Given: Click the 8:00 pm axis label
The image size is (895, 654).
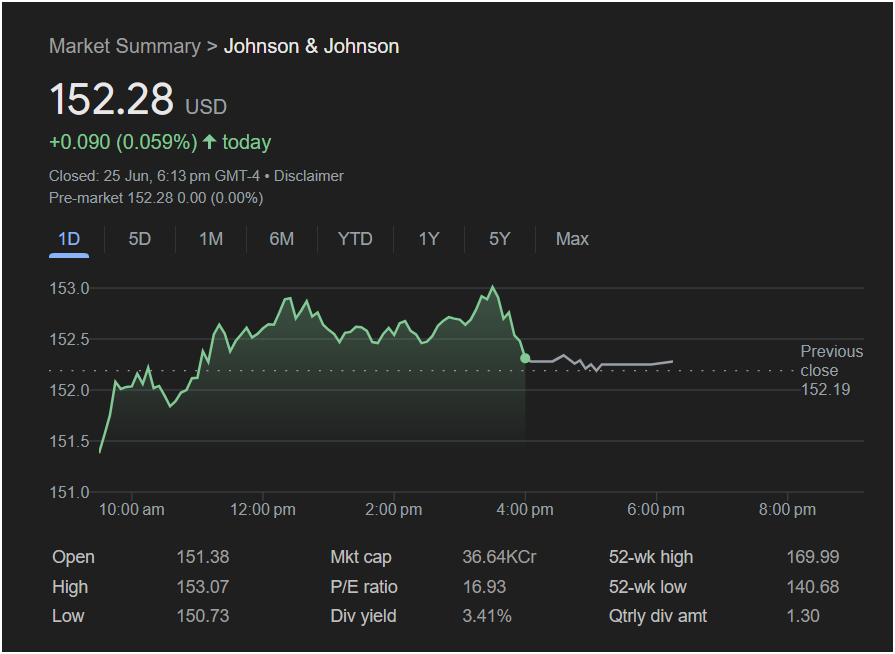Looking at the screenshot, I should point(787,510).
